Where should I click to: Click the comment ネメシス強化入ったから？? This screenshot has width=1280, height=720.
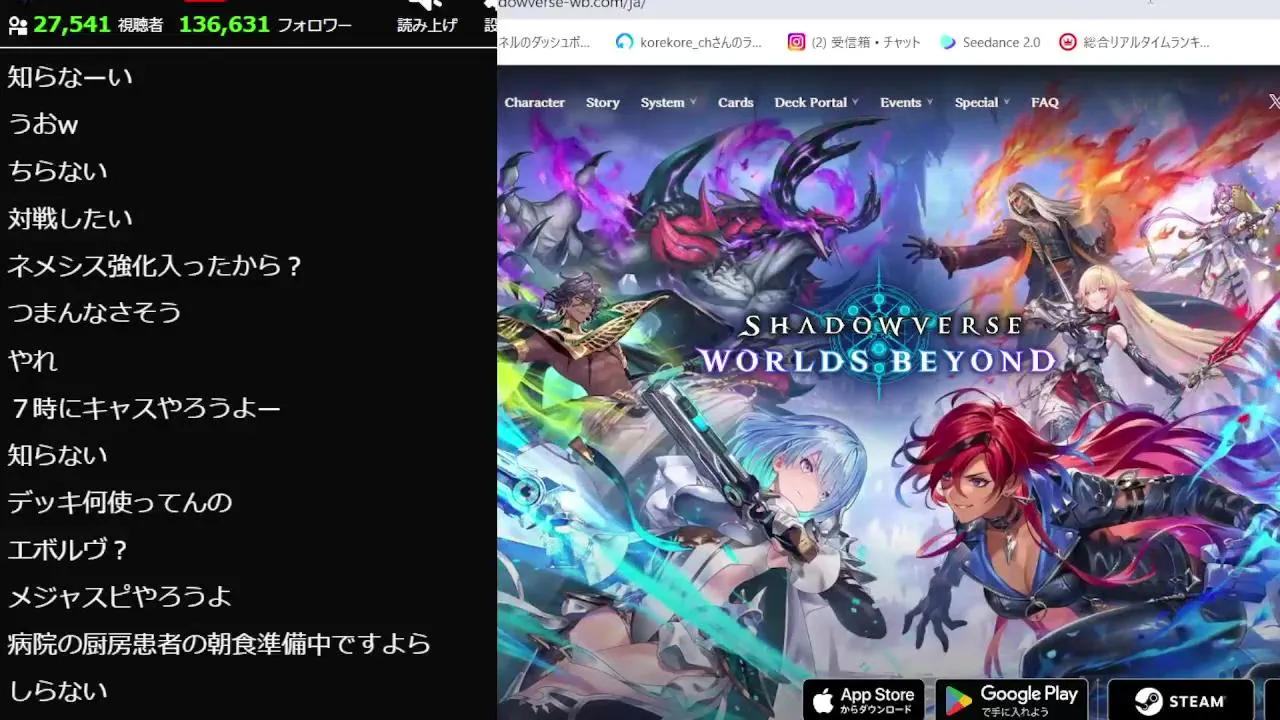(x=155, y=266)
